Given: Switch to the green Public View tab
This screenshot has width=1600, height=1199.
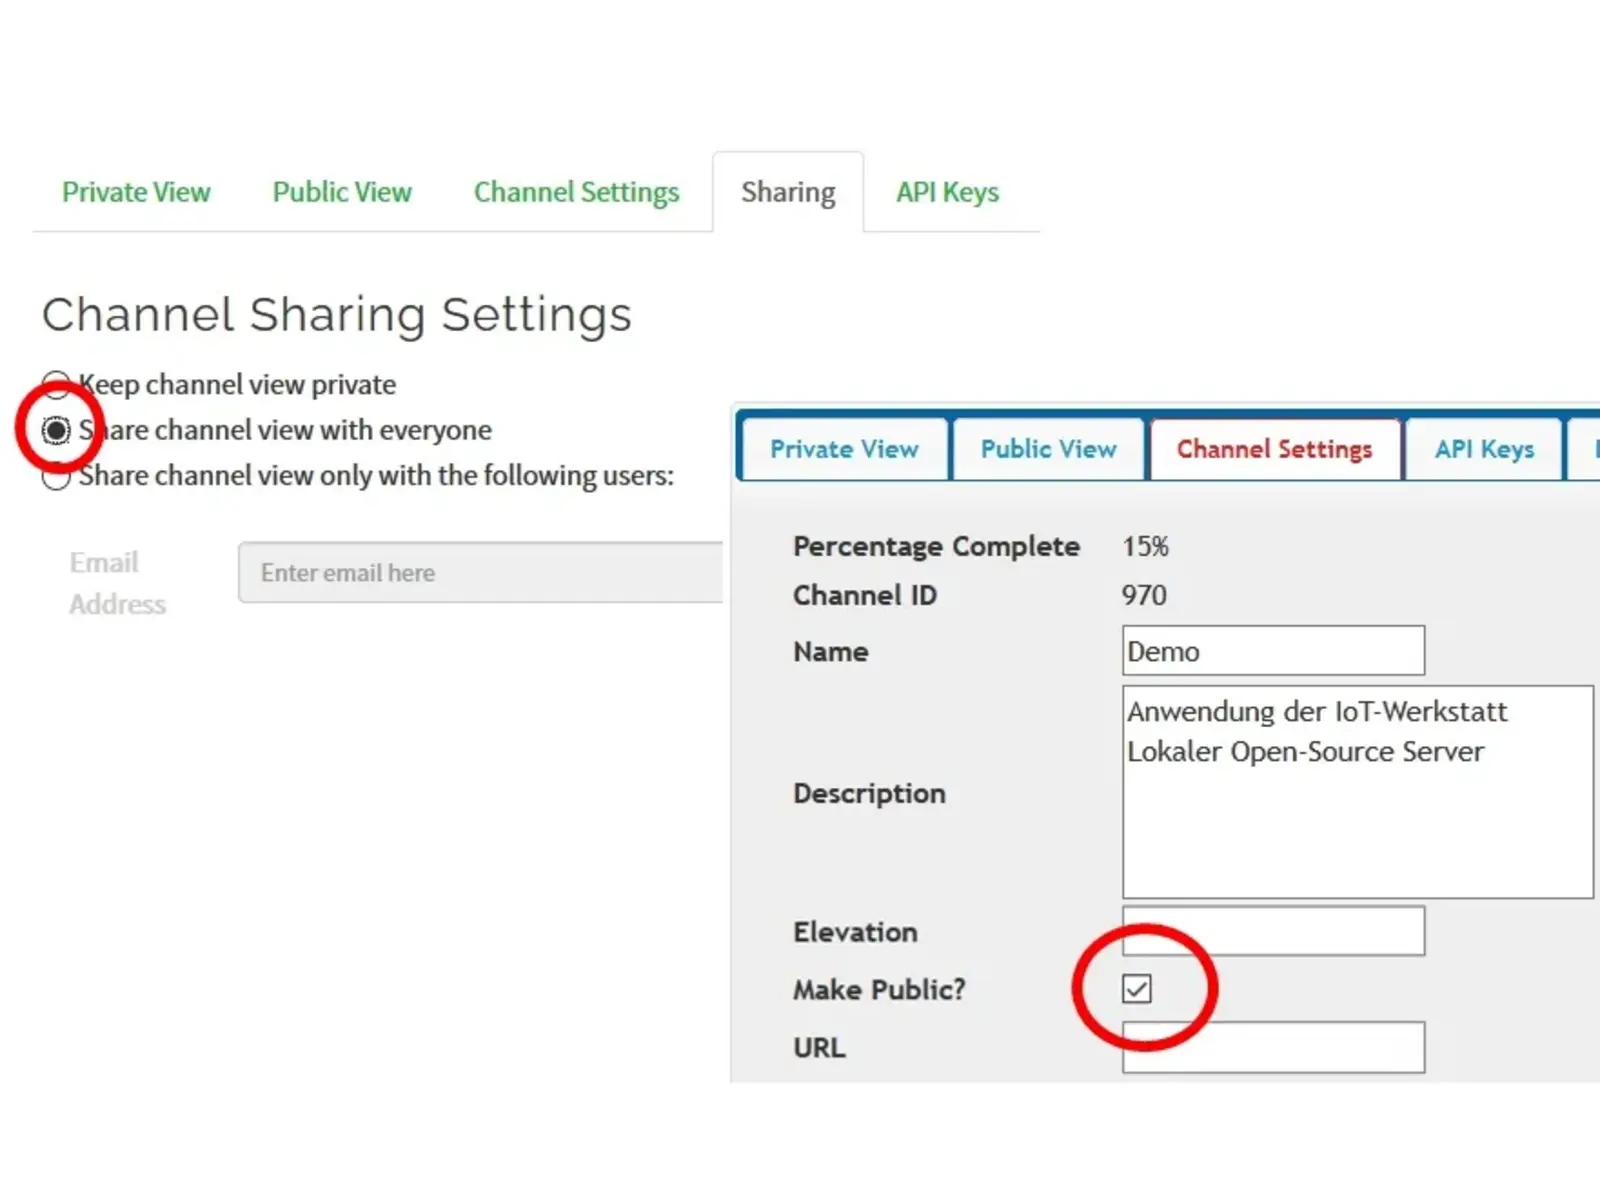Looking at the screenshot, I should click(x=342, y=192).
